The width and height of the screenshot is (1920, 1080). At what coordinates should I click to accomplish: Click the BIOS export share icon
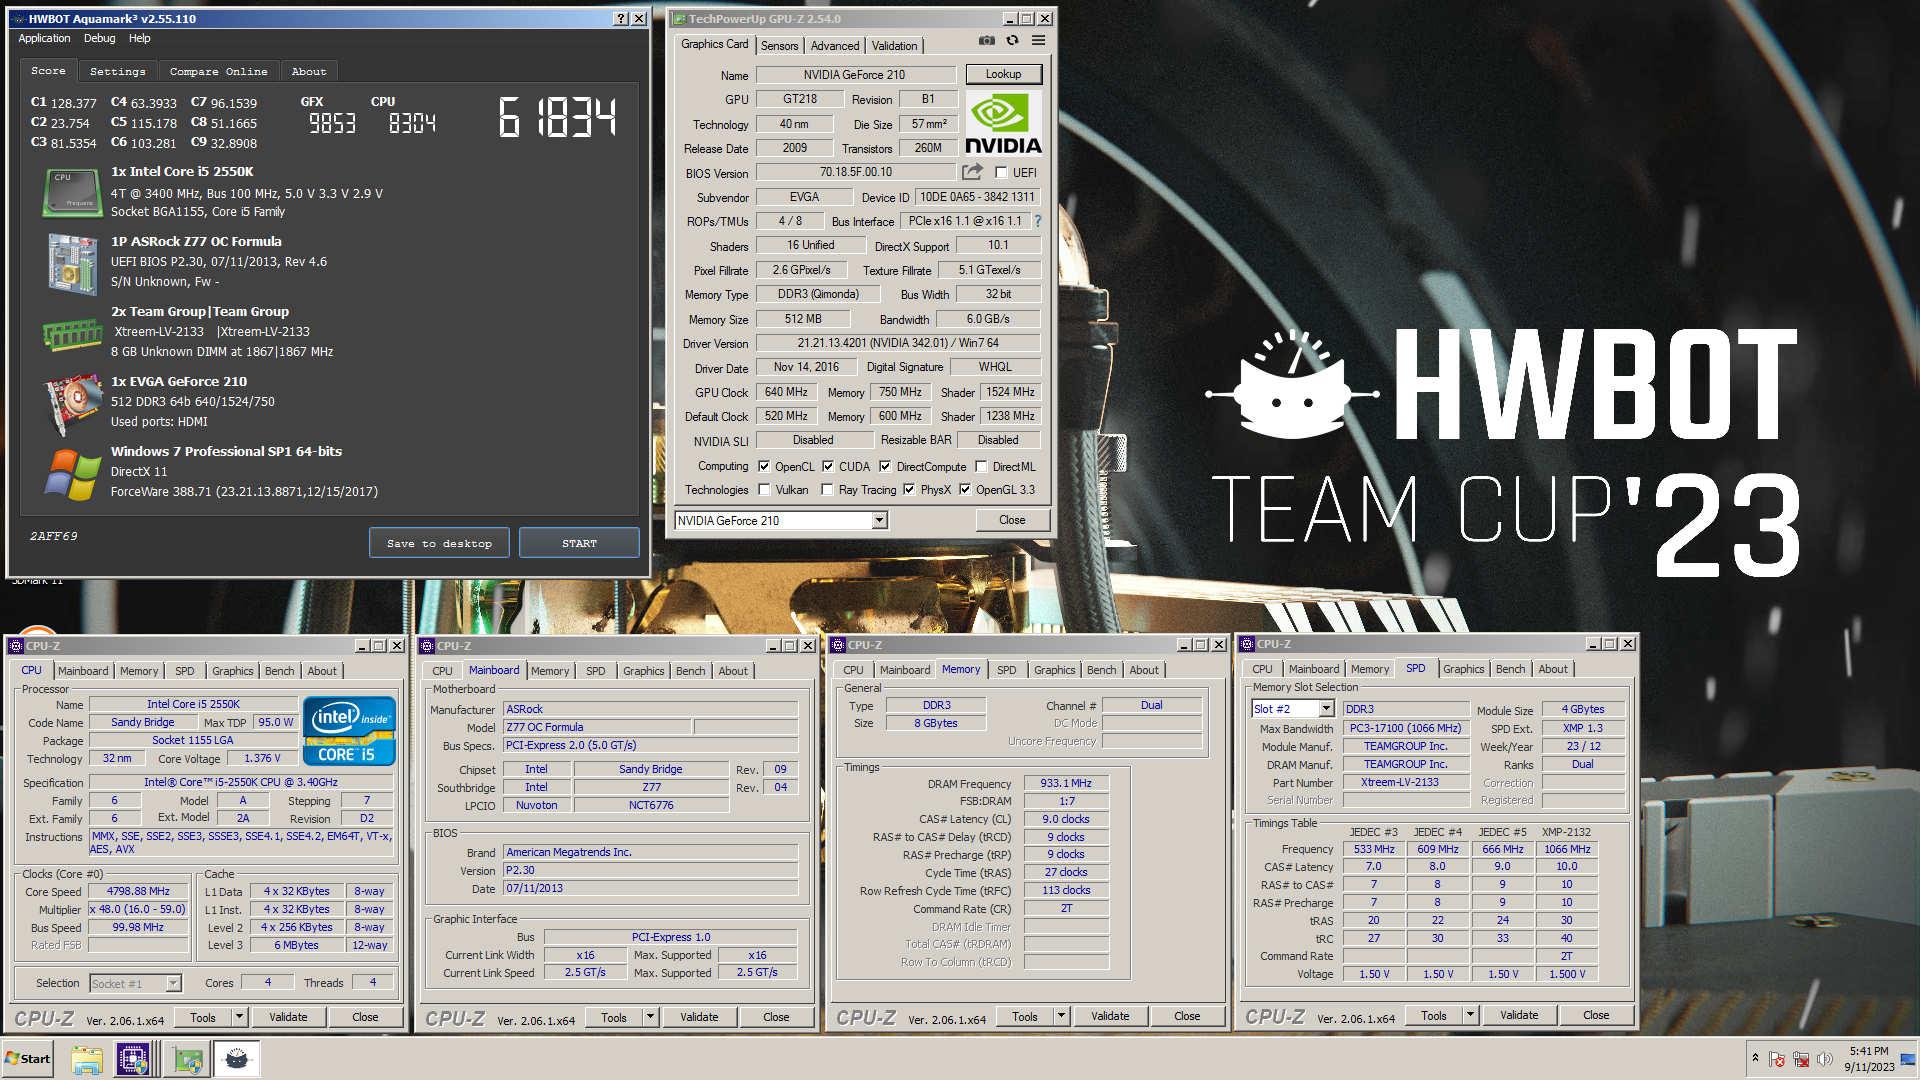coord(972,172)
